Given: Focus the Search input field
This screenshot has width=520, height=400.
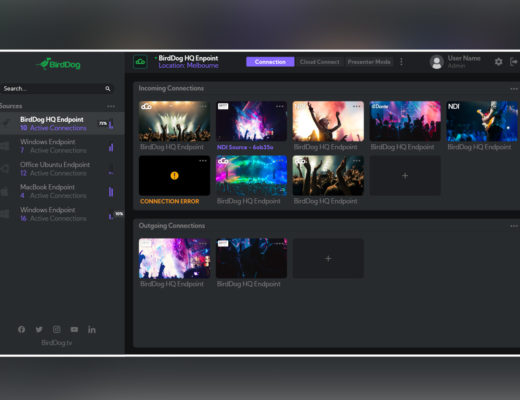Looking at the screenshot, I should point(56,89).
